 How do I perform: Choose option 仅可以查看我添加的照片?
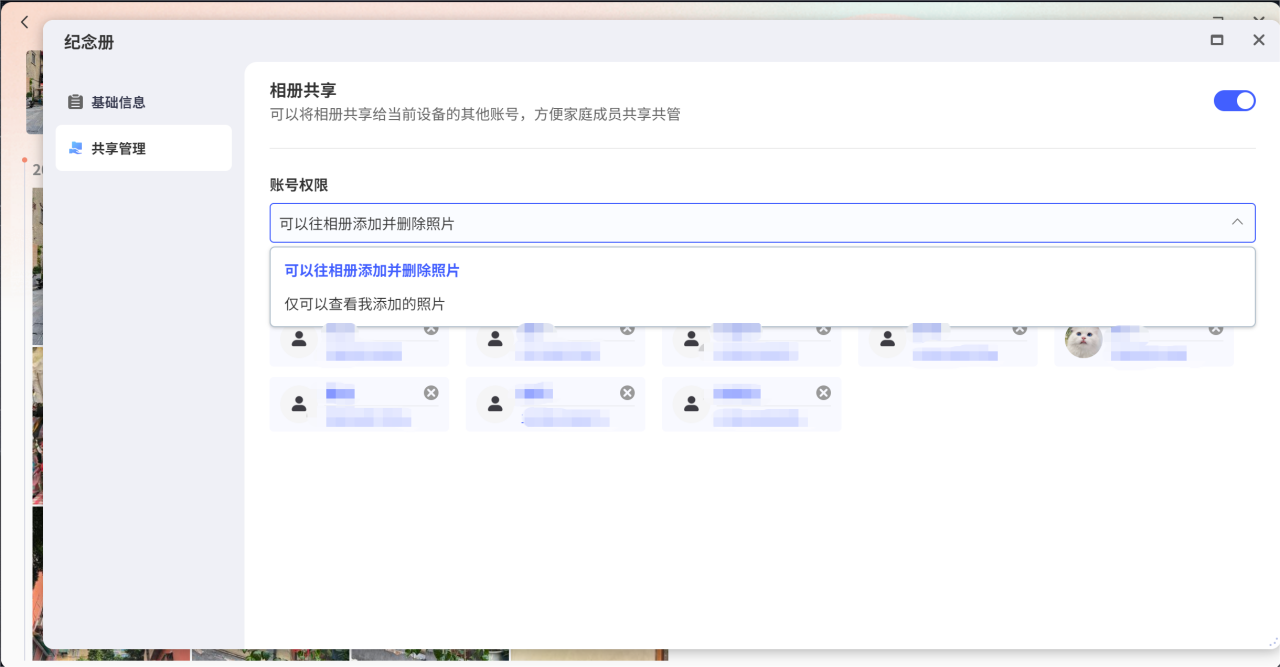point(365,304)
